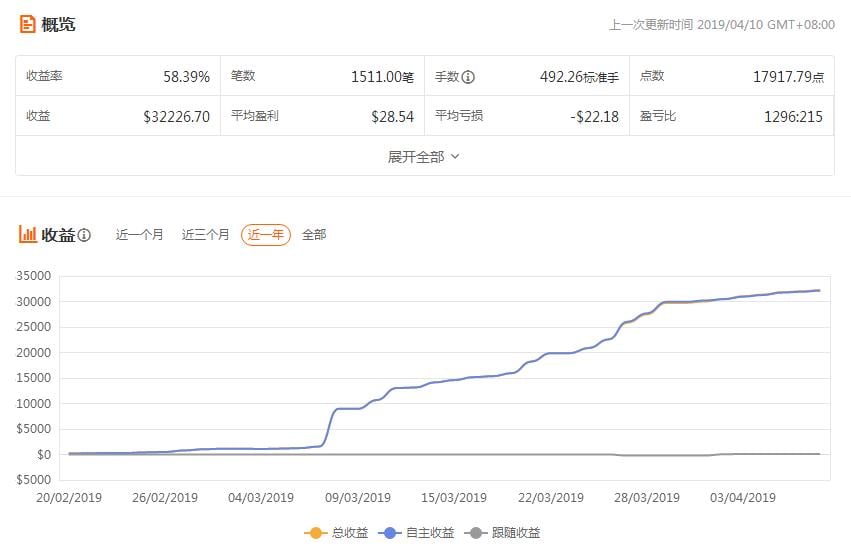Click the 概览 section heading
The width and height of the screenshot is (851, 560).
coord(58,24)
